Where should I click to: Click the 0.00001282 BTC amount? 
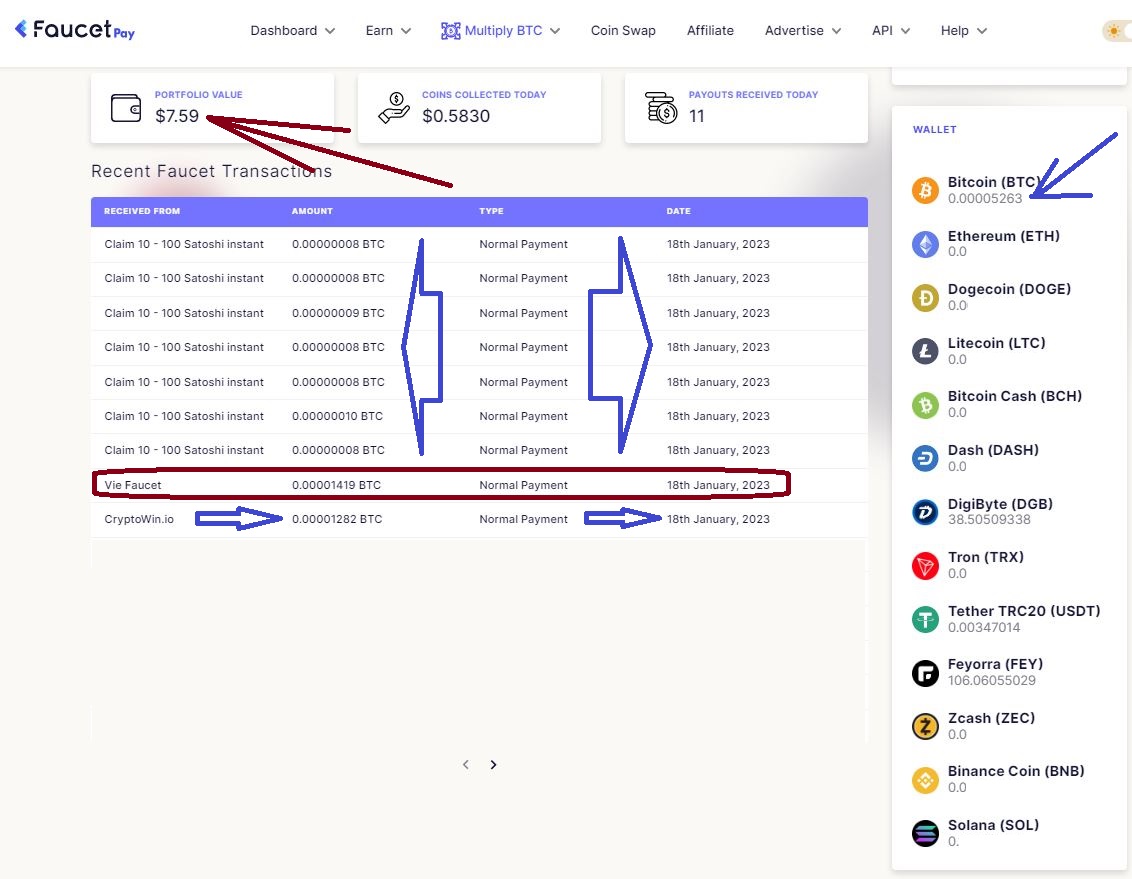click(336, 519)
